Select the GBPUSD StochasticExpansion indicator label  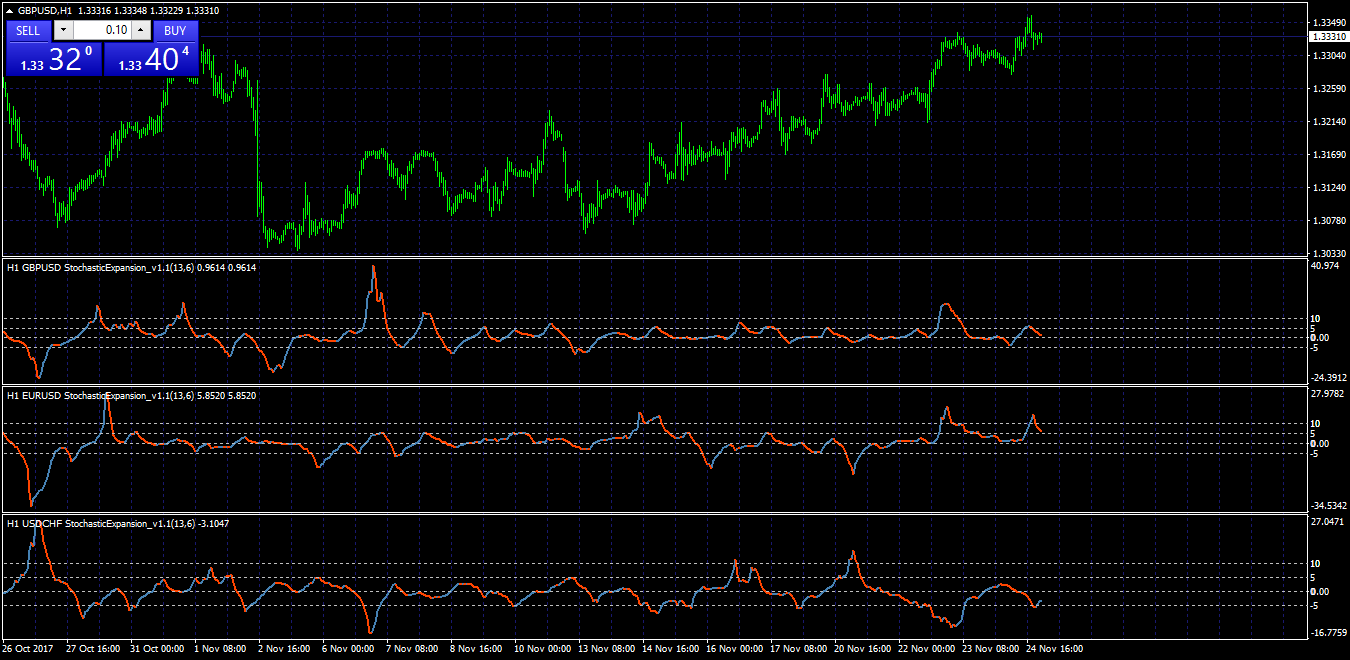130,268
